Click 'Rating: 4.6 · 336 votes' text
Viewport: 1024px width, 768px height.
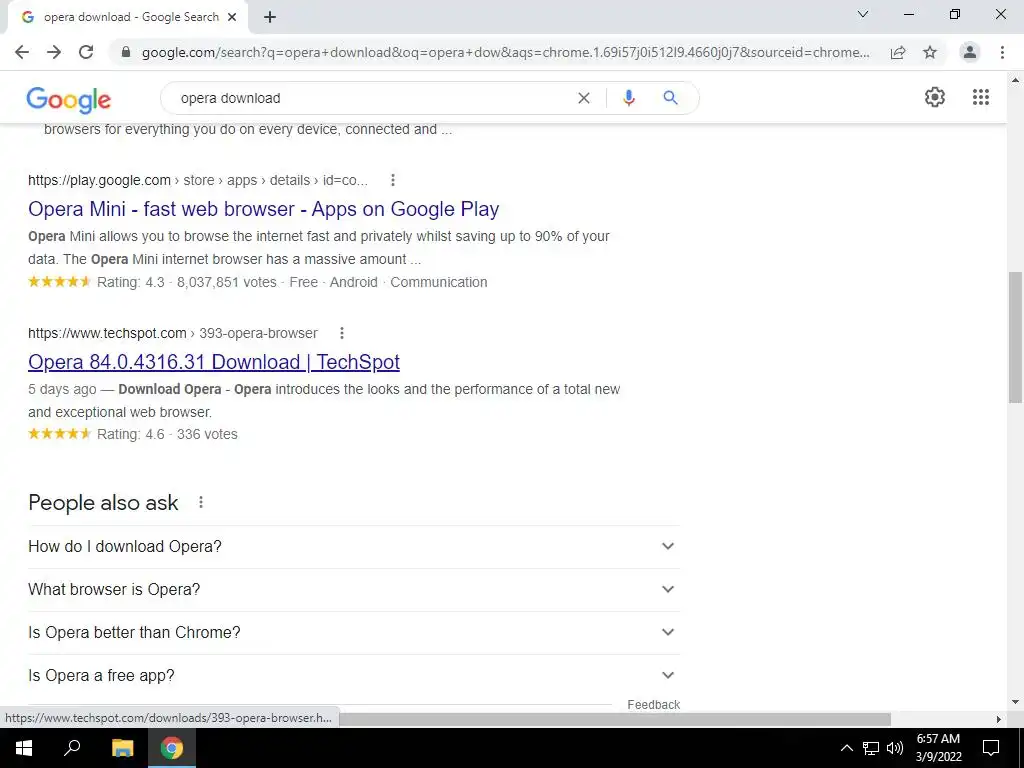click(x=167, y=434)
